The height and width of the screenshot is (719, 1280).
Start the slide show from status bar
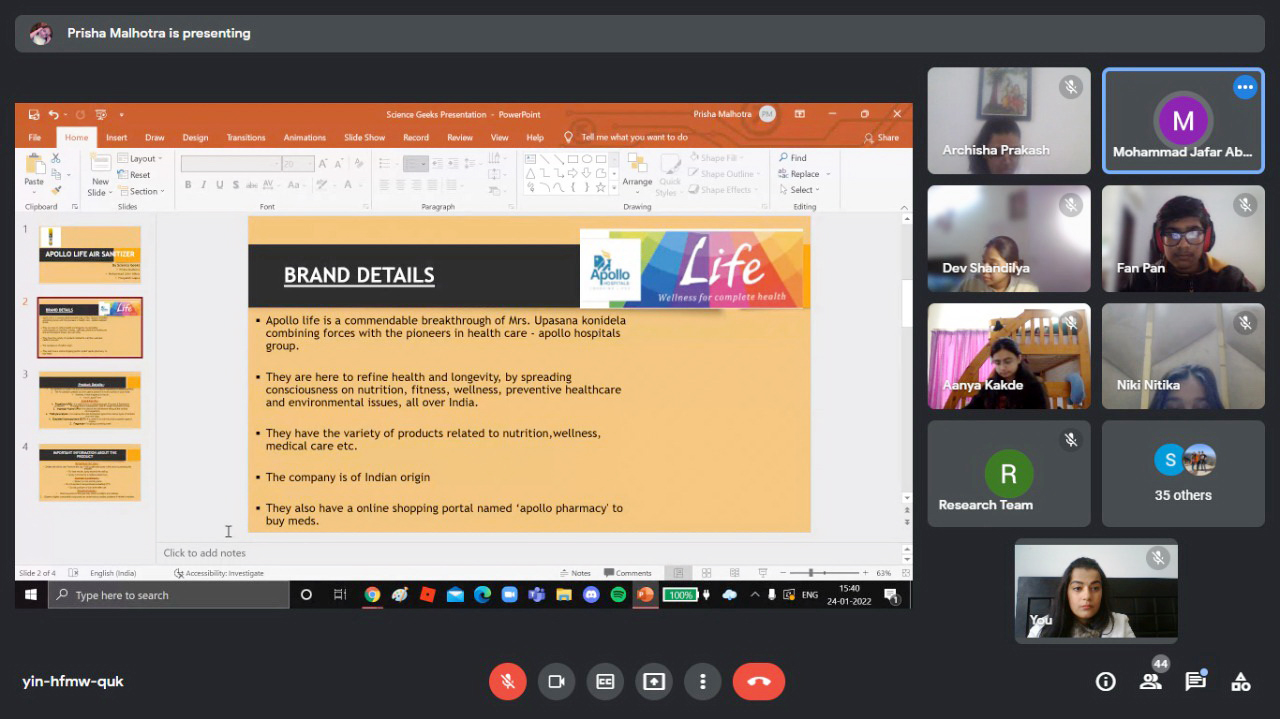tap(763, 573)
